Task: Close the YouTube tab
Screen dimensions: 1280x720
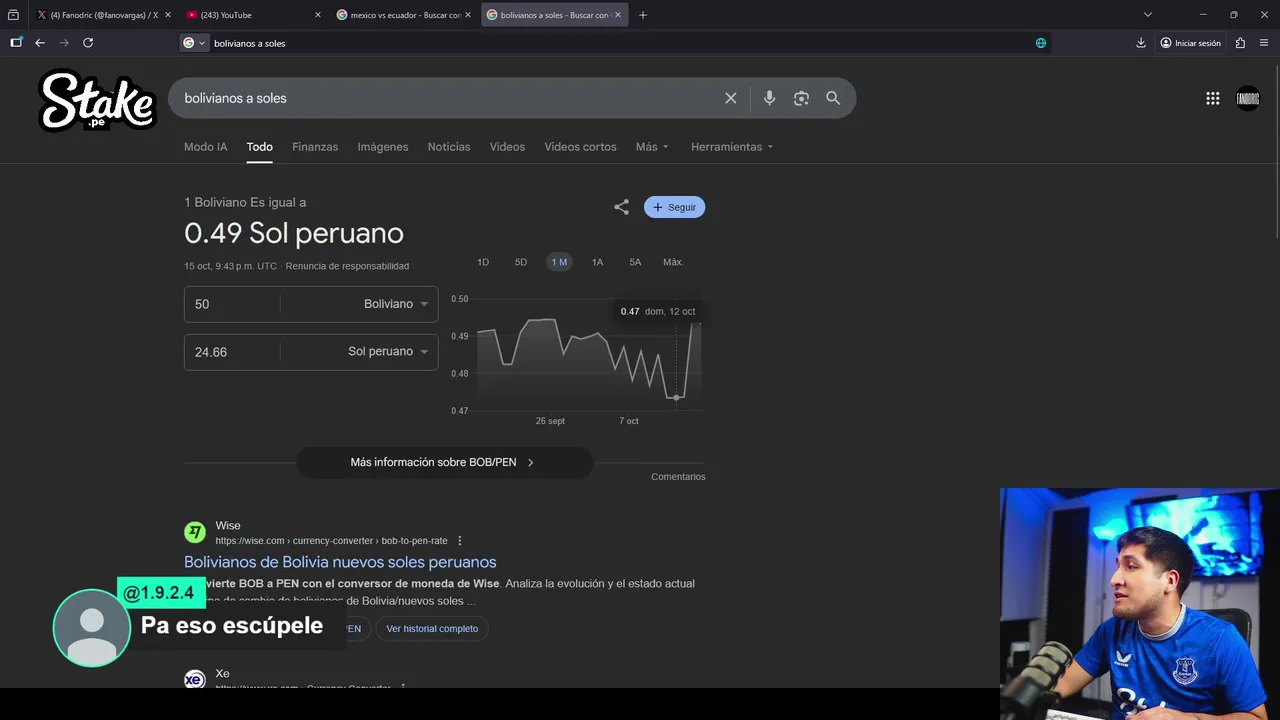Action: 318,15
